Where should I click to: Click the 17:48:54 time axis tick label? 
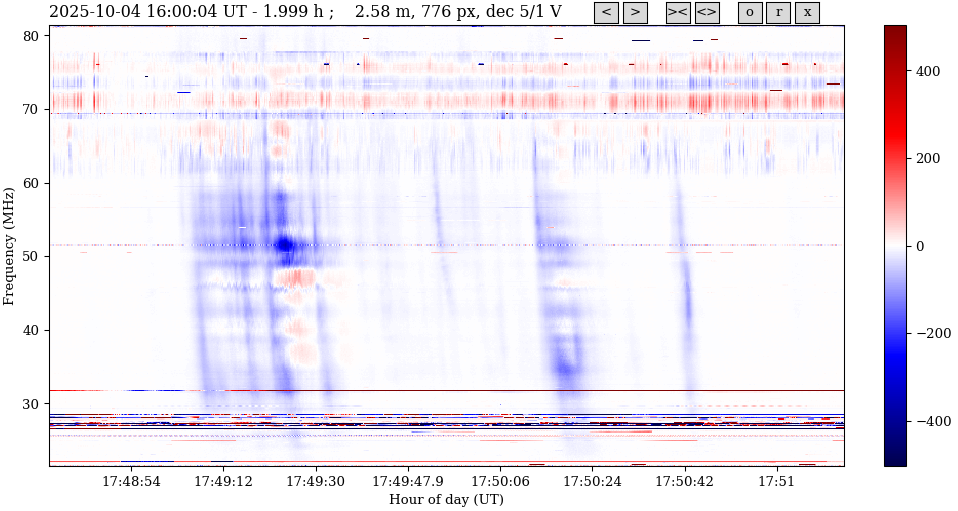tap(131, 482)
